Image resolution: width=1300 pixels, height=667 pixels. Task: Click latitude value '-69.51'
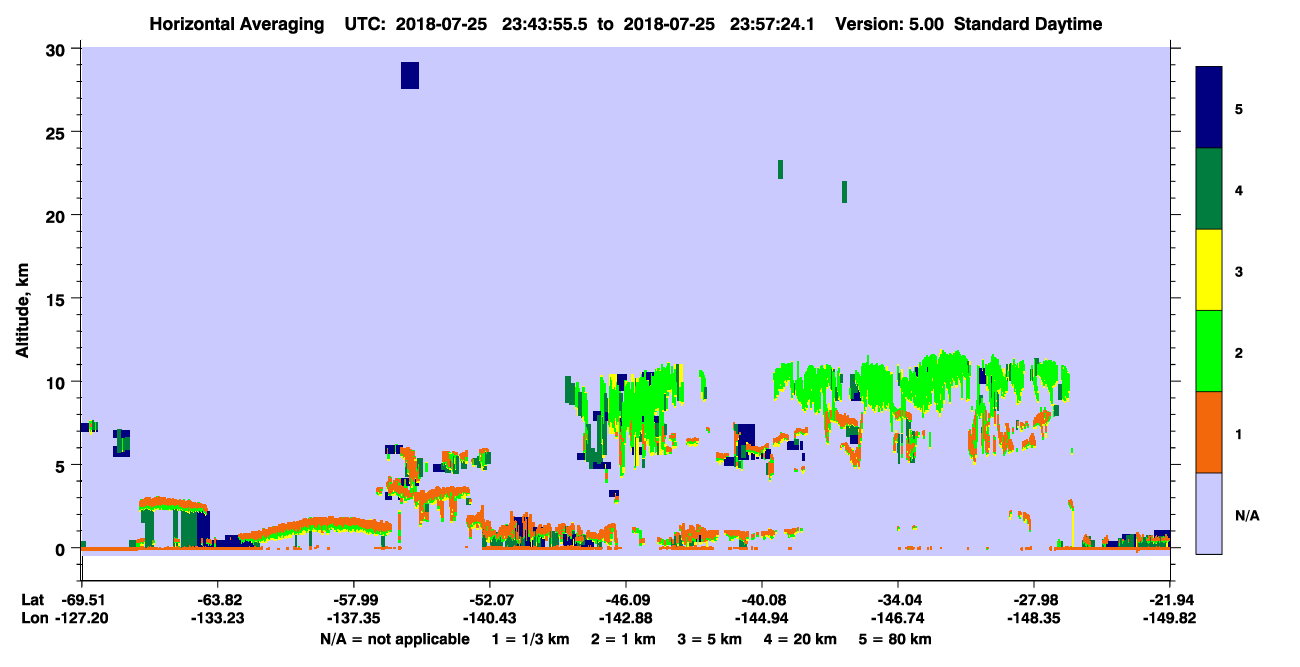click(81, 600)
